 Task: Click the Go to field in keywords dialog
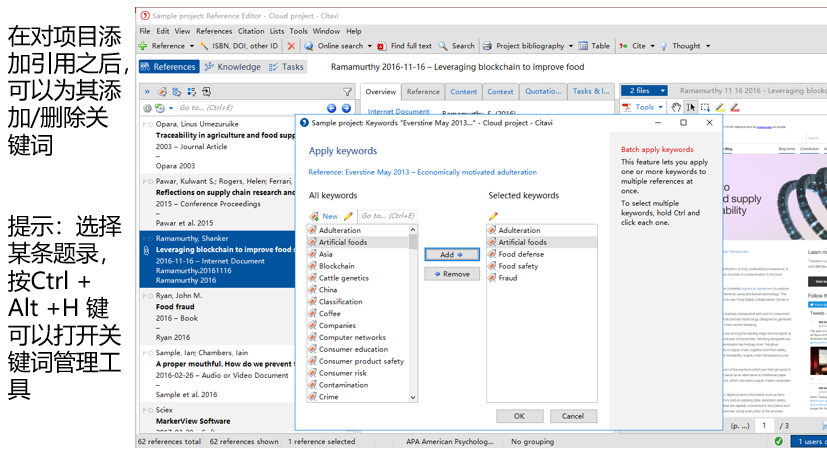point(388,216)
